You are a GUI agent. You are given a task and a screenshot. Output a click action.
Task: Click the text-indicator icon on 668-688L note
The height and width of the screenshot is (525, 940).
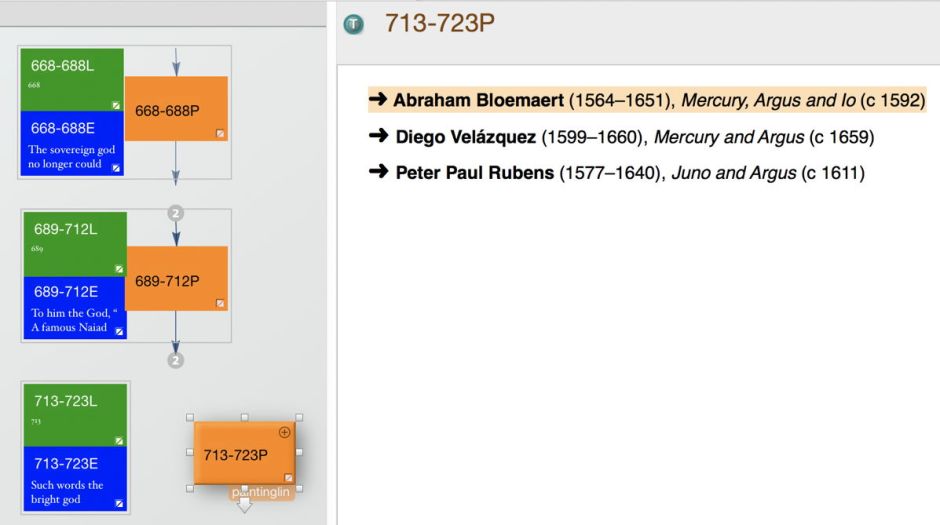click(x=116, y=104)
